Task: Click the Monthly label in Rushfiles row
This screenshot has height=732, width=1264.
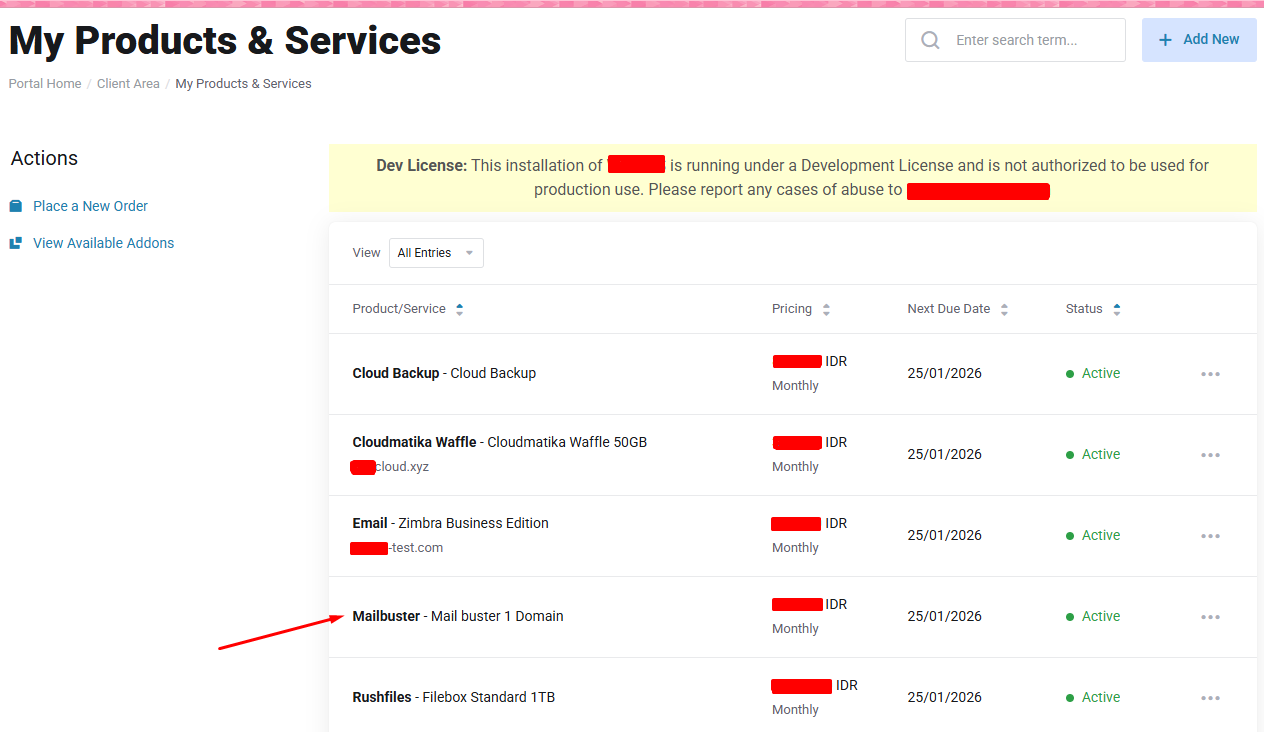Action: coord(795,710)
